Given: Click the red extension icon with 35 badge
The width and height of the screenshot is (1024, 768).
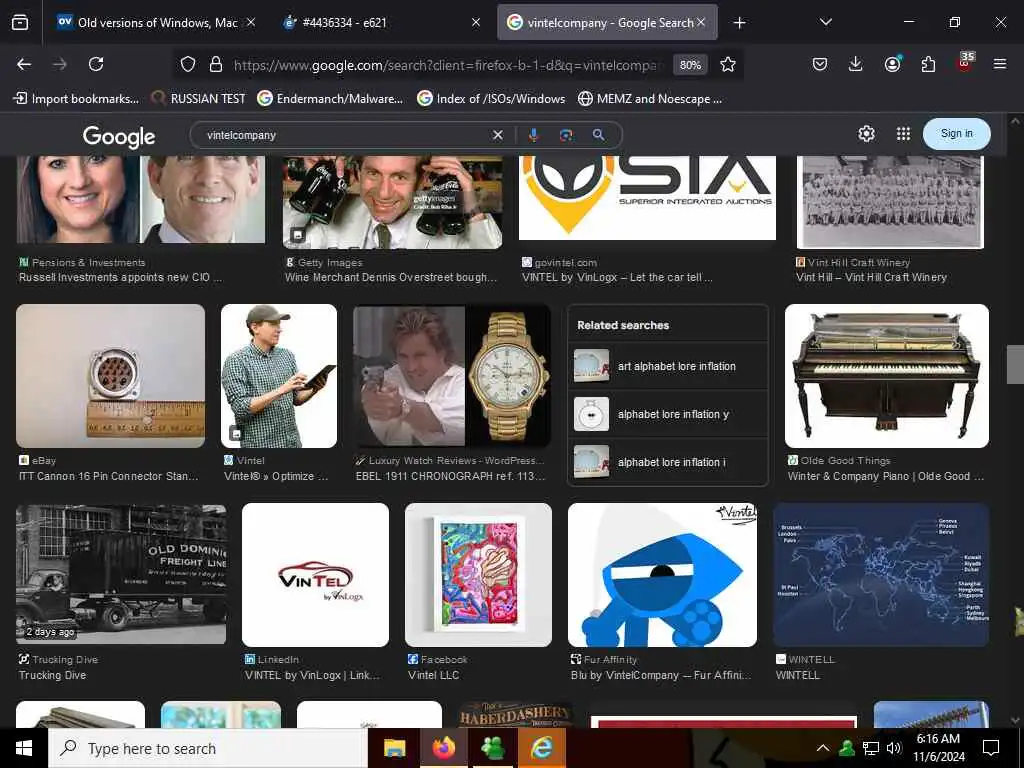Looking at the screenshot, I should pyautogui.click(x=965, y=63).
